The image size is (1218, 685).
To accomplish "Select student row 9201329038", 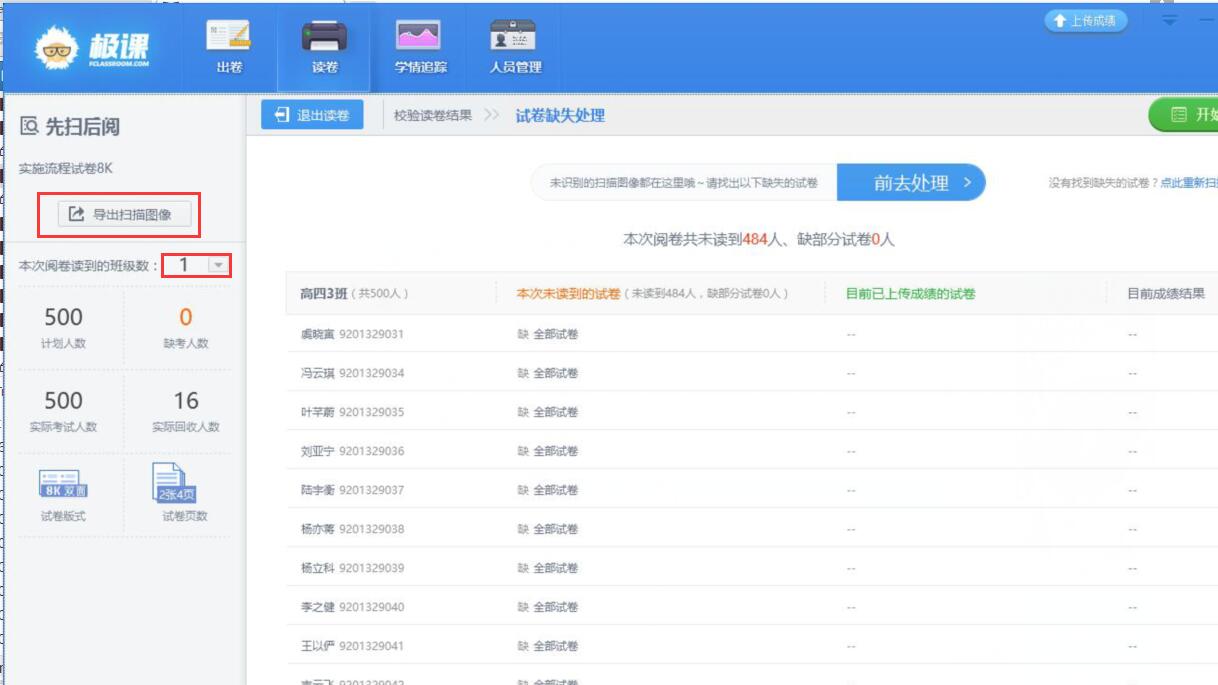I will click(x=752, y=529).
